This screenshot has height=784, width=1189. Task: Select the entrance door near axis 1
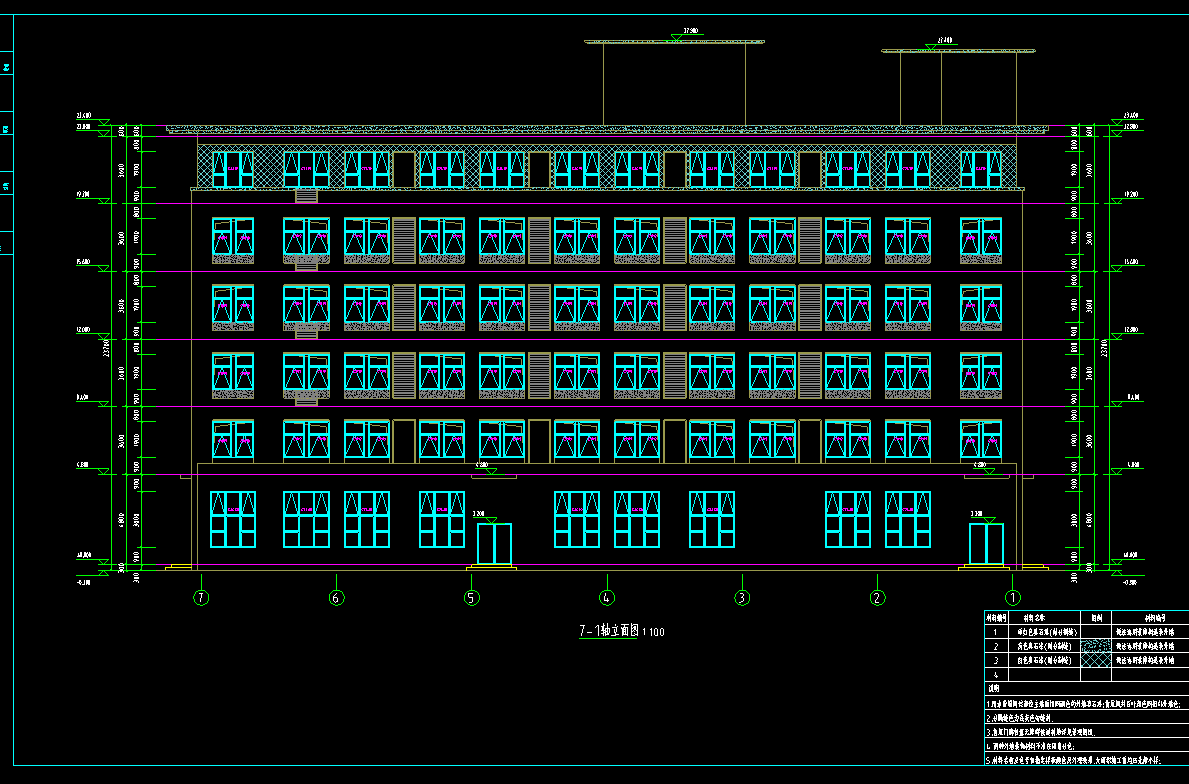point(986,544)
